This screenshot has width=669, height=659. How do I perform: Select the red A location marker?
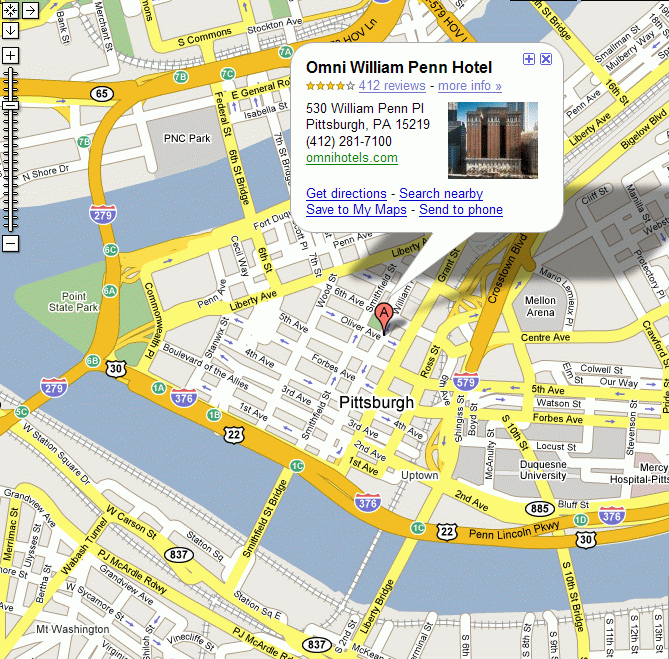point(384,318)
